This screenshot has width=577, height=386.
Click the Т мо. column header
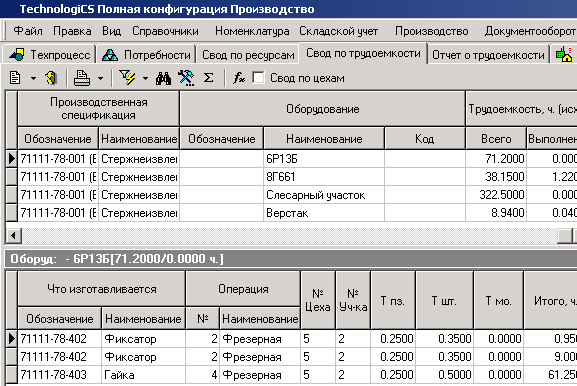click(x=498, y=301)
